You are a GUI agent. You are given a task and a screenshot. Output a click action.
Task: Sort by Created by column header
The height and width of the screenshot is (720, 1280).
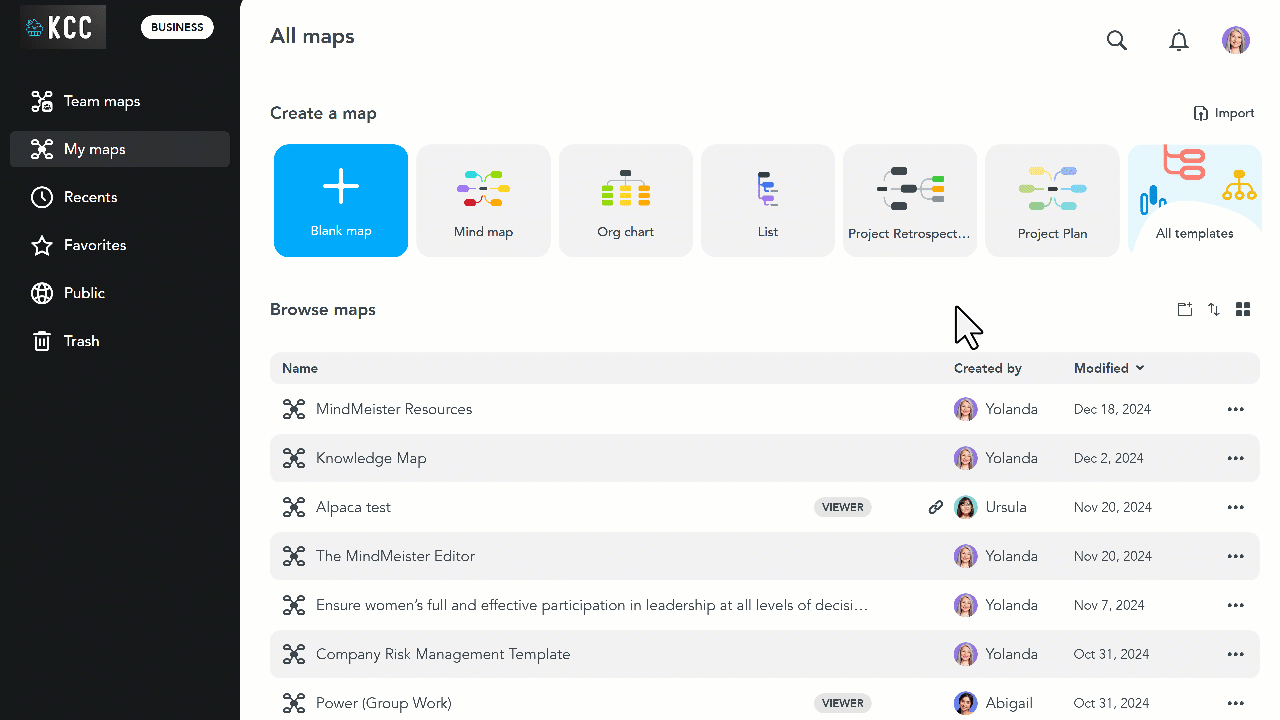[988, 368]
